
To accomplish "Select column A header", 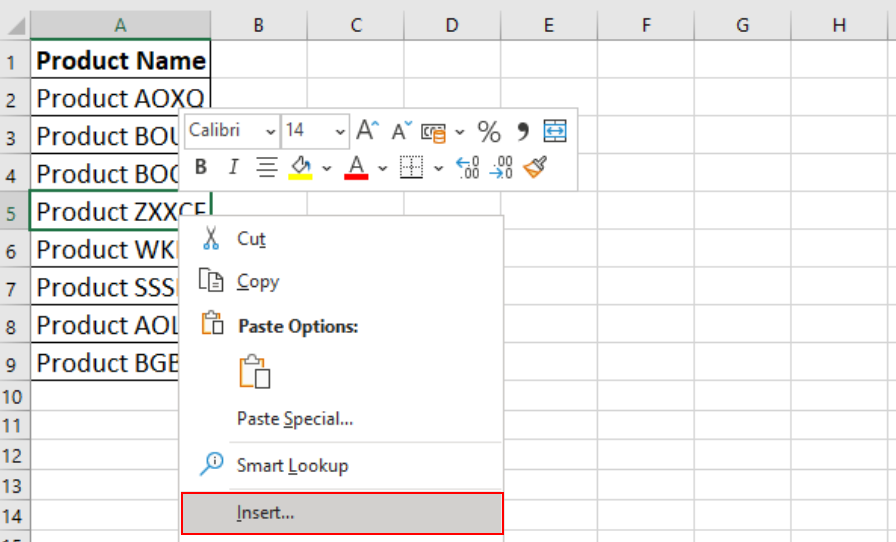I will click(x=121, y=25).
